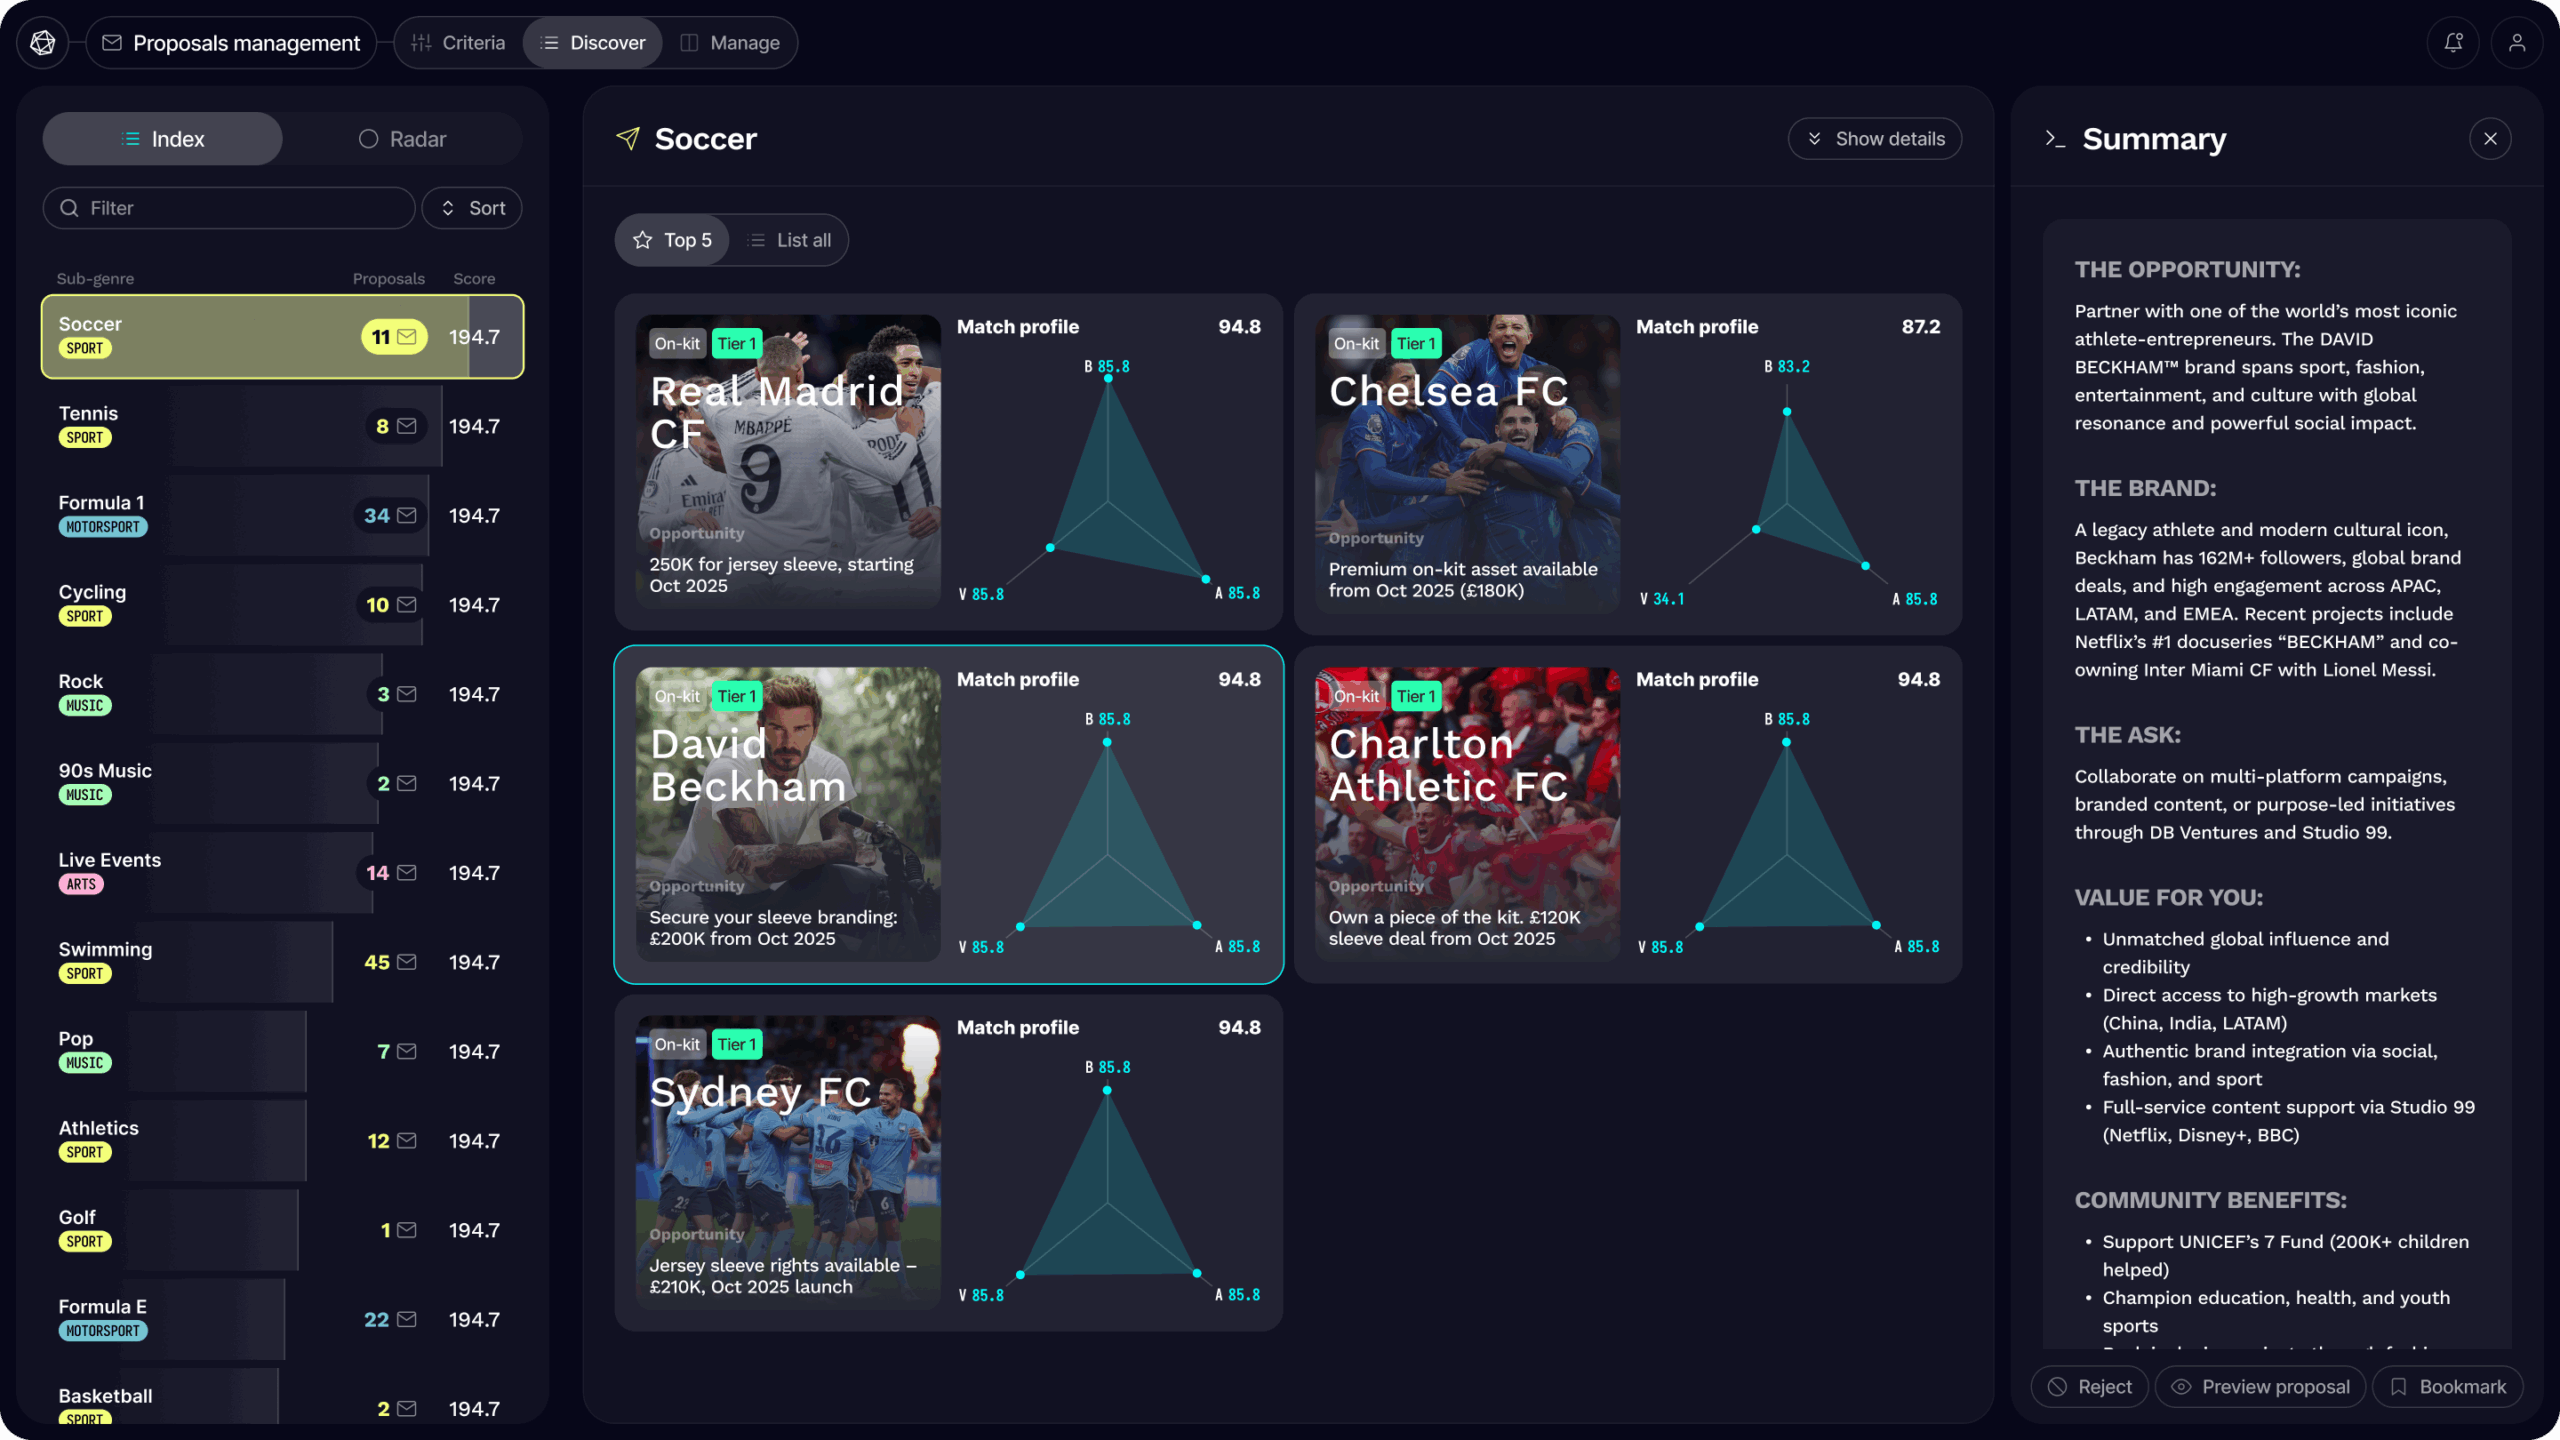Switch to Radar view
The height and width of the screenshot is (1440, 2560).
[x=402, y=139]
